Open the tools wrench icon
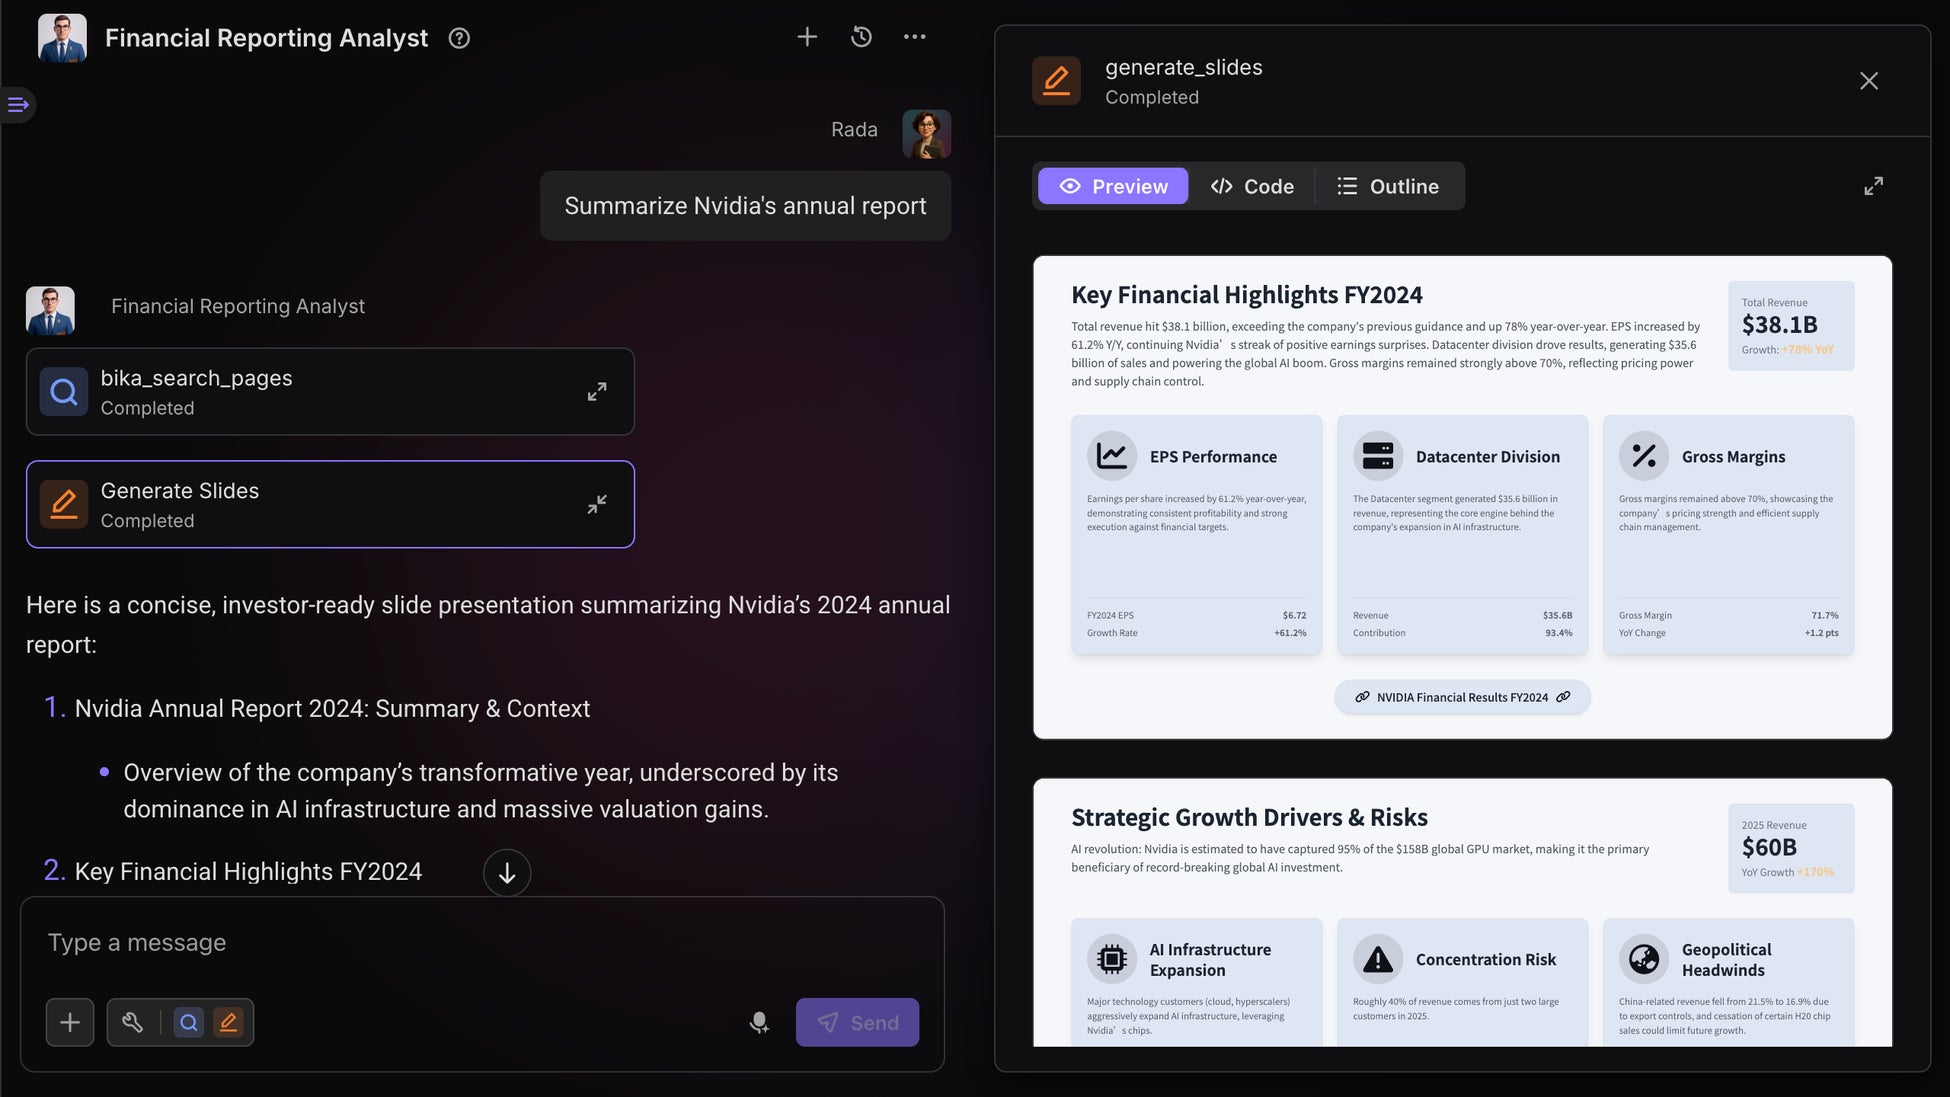The image size is (1950, 1097). [x=132, y=1022]
